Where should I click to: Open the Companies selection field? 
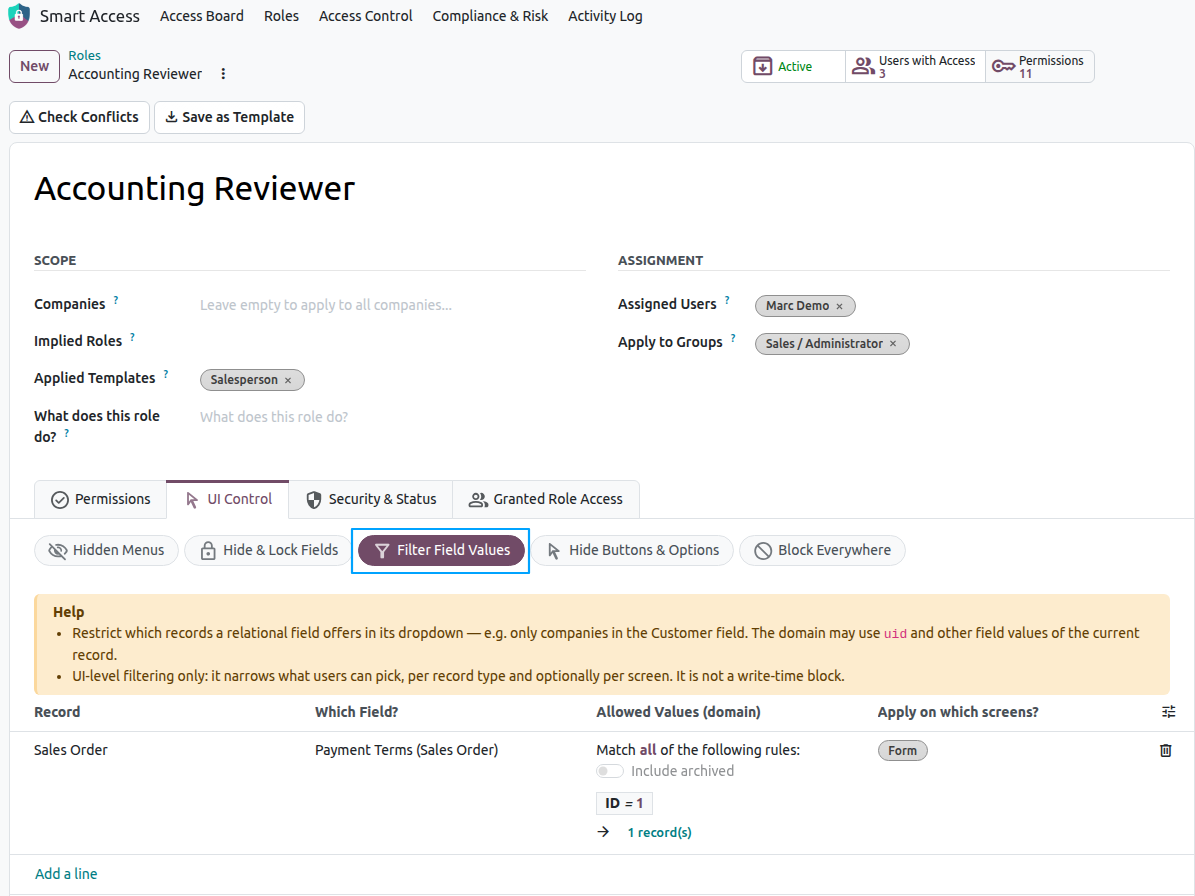click(x=392, y=305)
